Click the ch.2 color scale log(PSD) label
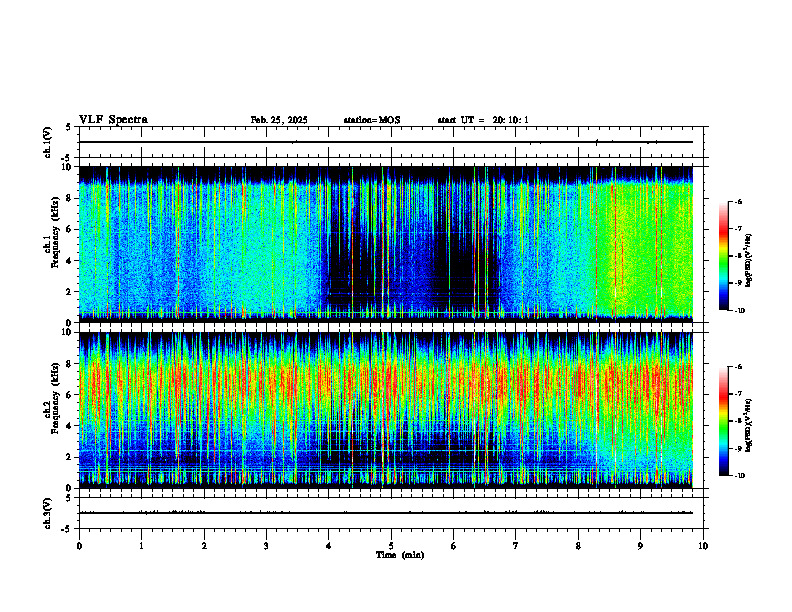The image size is (792, 612). click(750, 425)
